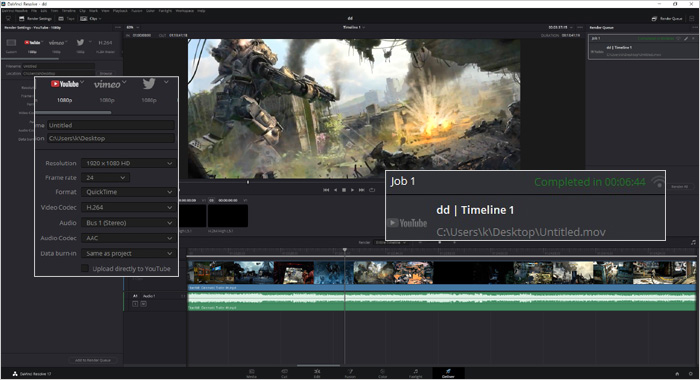This screenshot has width=700, height=380.
Task: Open the Workspace menu
Action: point(184,11)
